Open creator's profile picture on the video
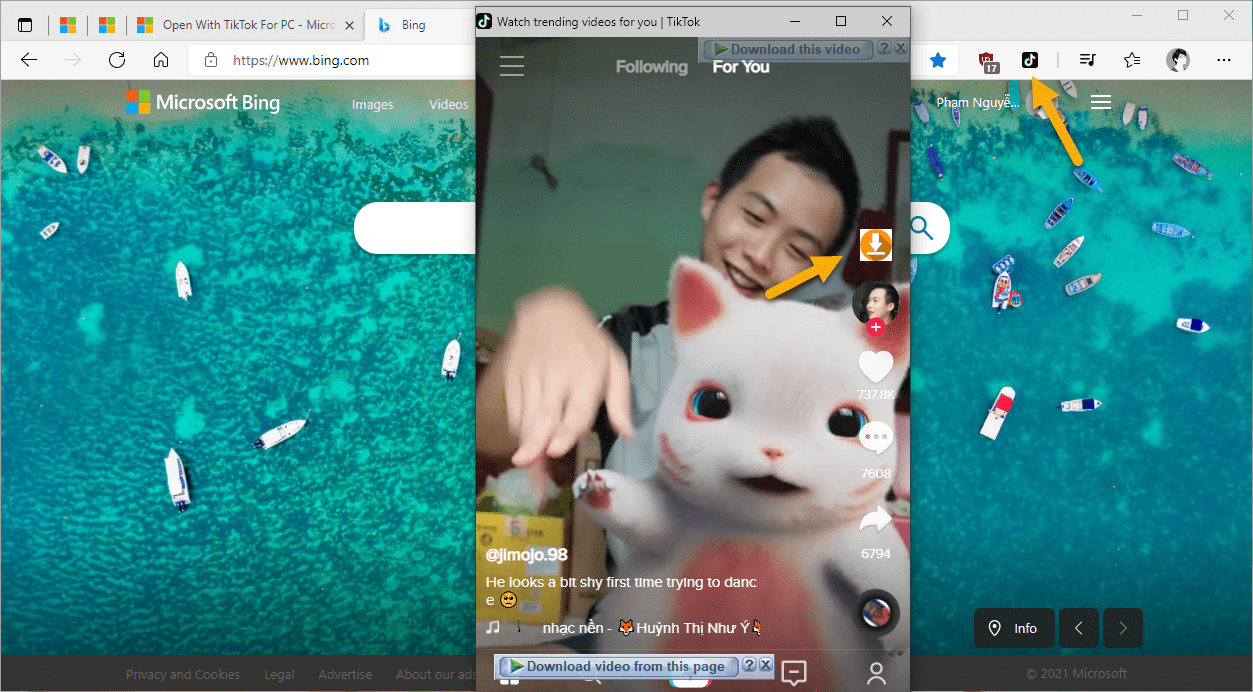This screenshot has height=692, width=1253. pyautogui.click(x=876, y=301)
